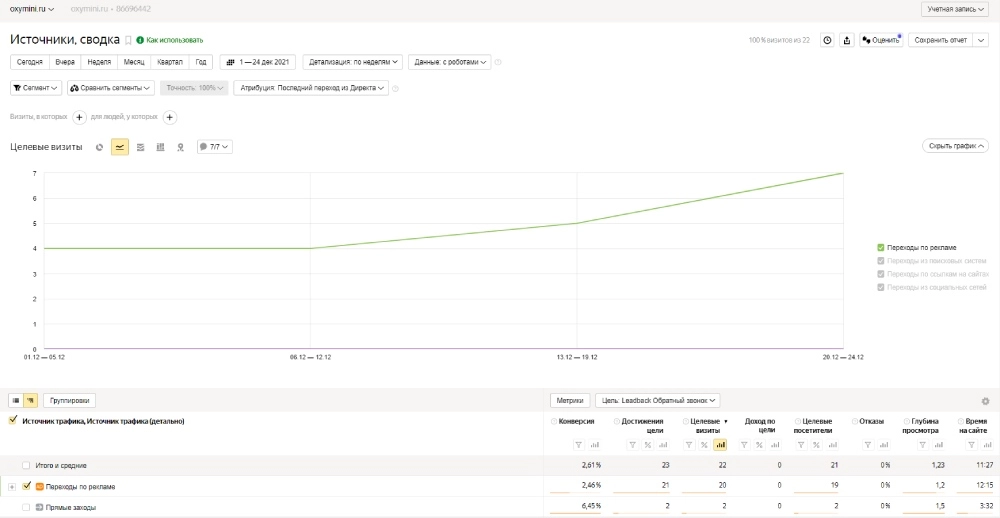Click Скрыть график button
This screenshot has height=518, width=1000.
[955, 146]
